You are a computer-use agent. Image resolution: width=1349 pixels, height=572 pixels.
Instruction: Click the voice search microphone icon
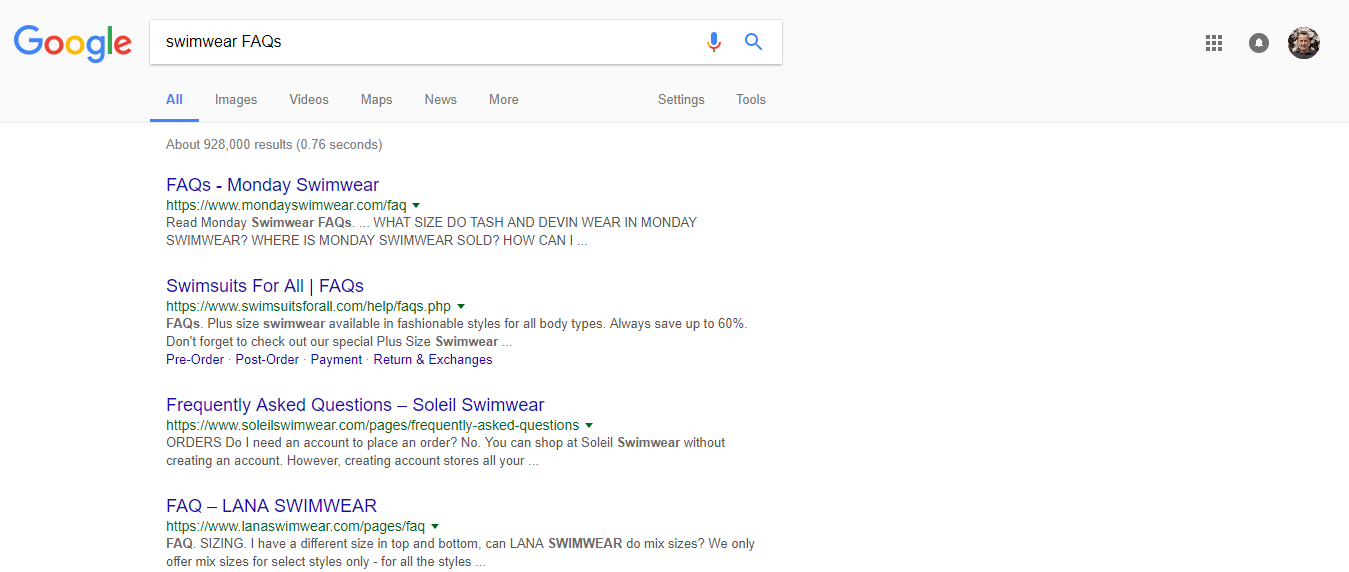coord(713,42)
